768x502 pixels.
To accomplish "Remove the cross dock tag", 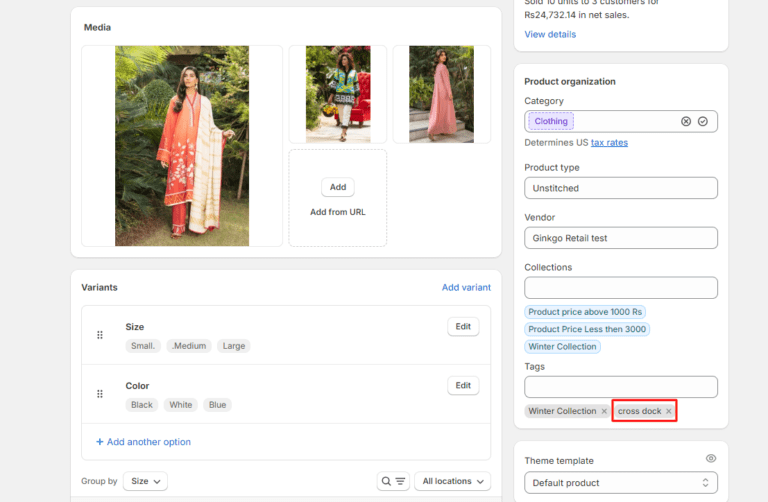I will coord(669,411).
